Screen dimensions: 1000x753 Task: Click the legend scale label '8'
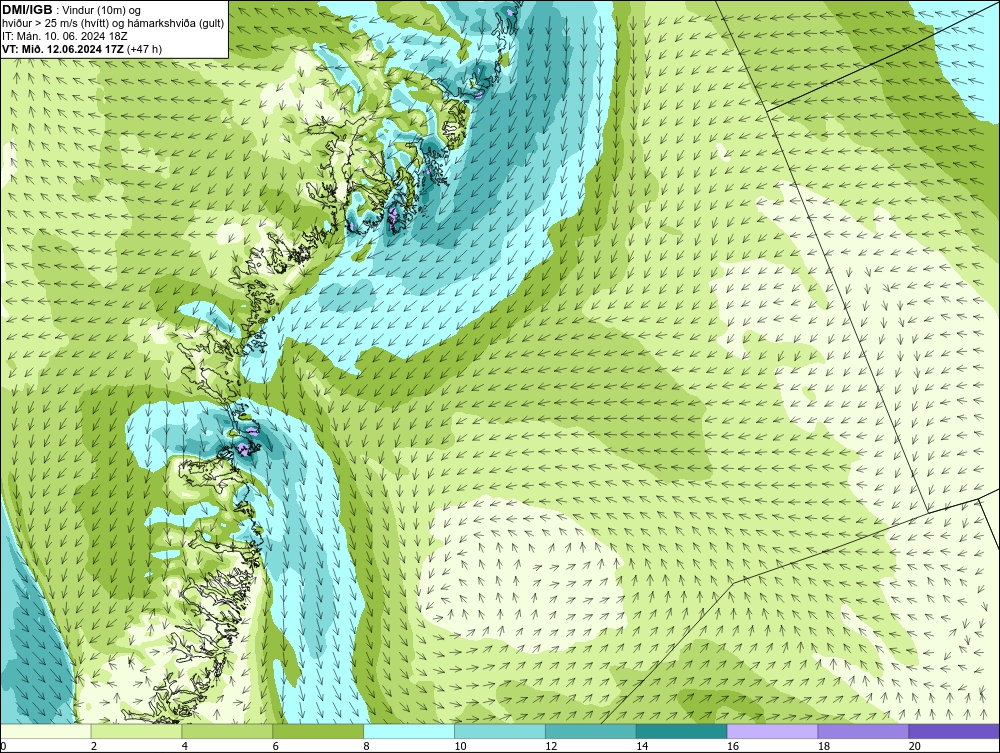click(x=367, y=746)
